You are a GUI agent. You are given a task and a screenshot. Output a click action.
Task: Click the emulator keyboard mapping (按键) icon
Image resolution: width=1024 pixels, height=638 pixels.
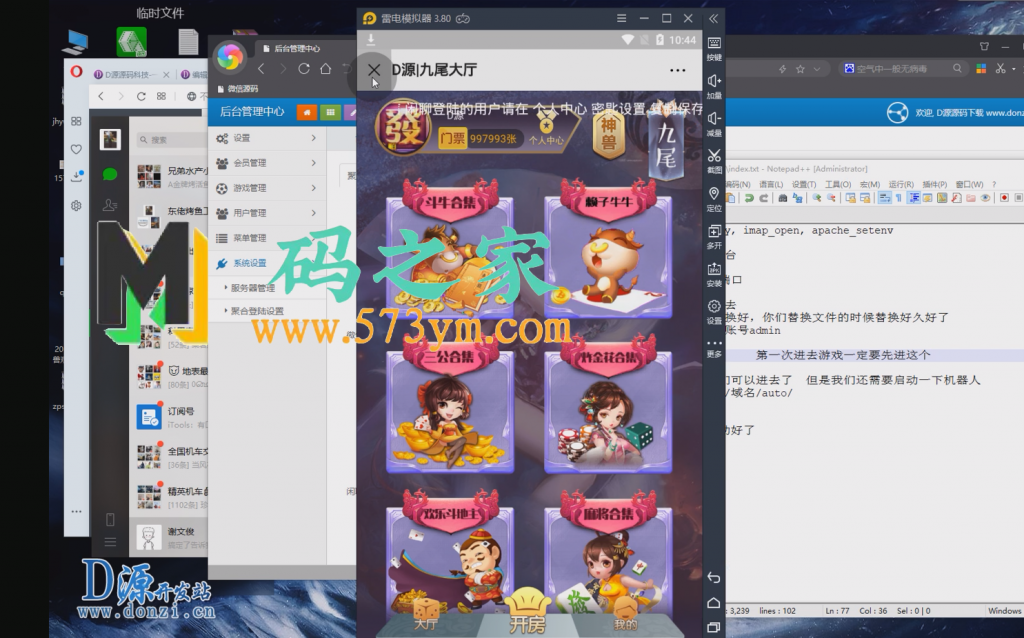point(714,44)
